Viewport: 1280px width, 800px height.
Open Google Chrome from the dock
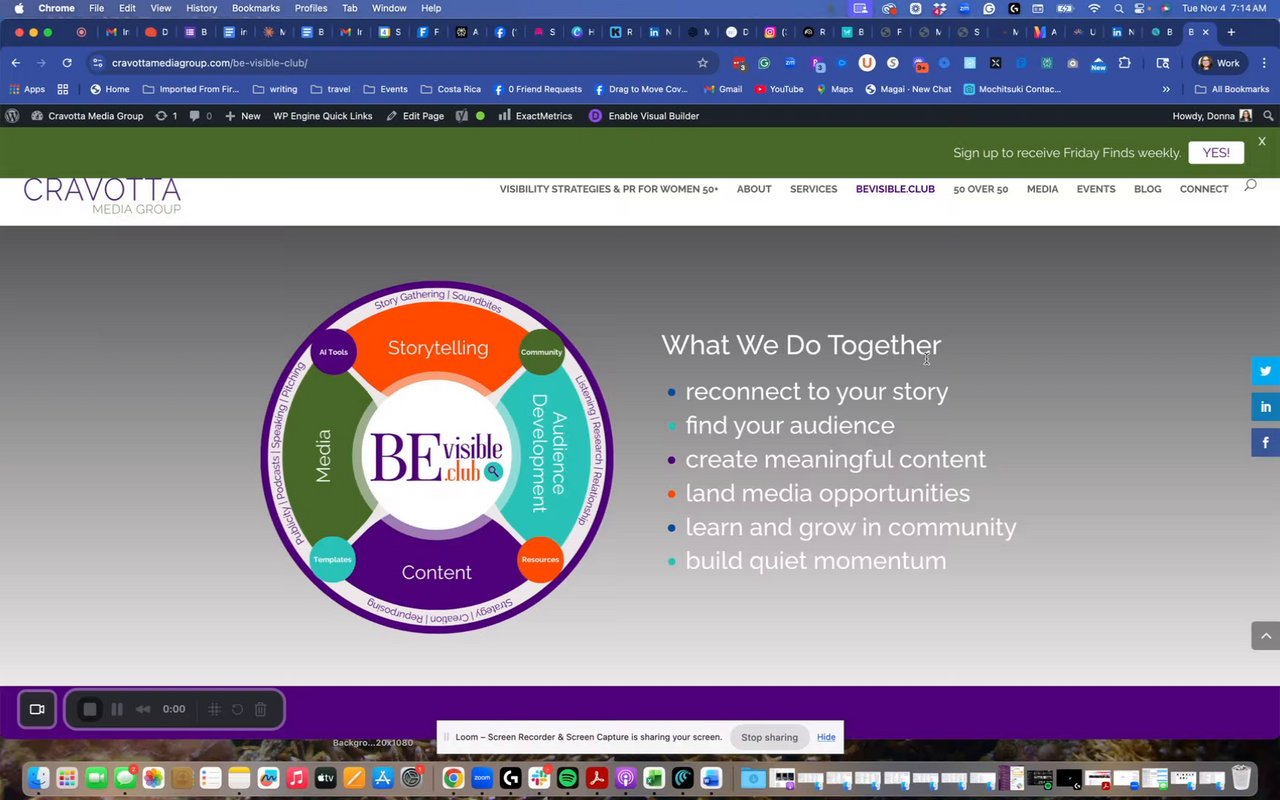(x=453, y=778)
